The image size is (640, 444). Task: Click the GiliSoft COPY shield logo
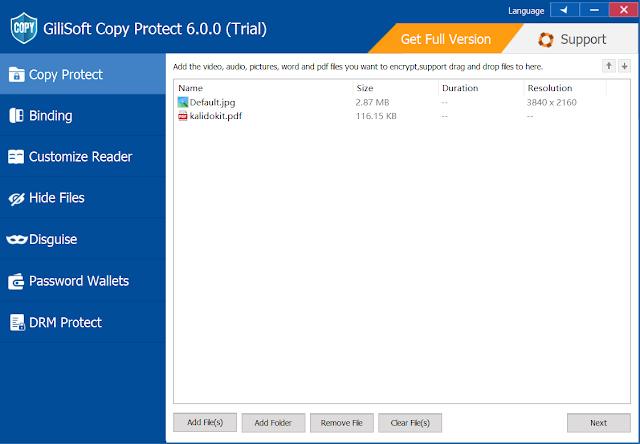[x=24, y=28]
